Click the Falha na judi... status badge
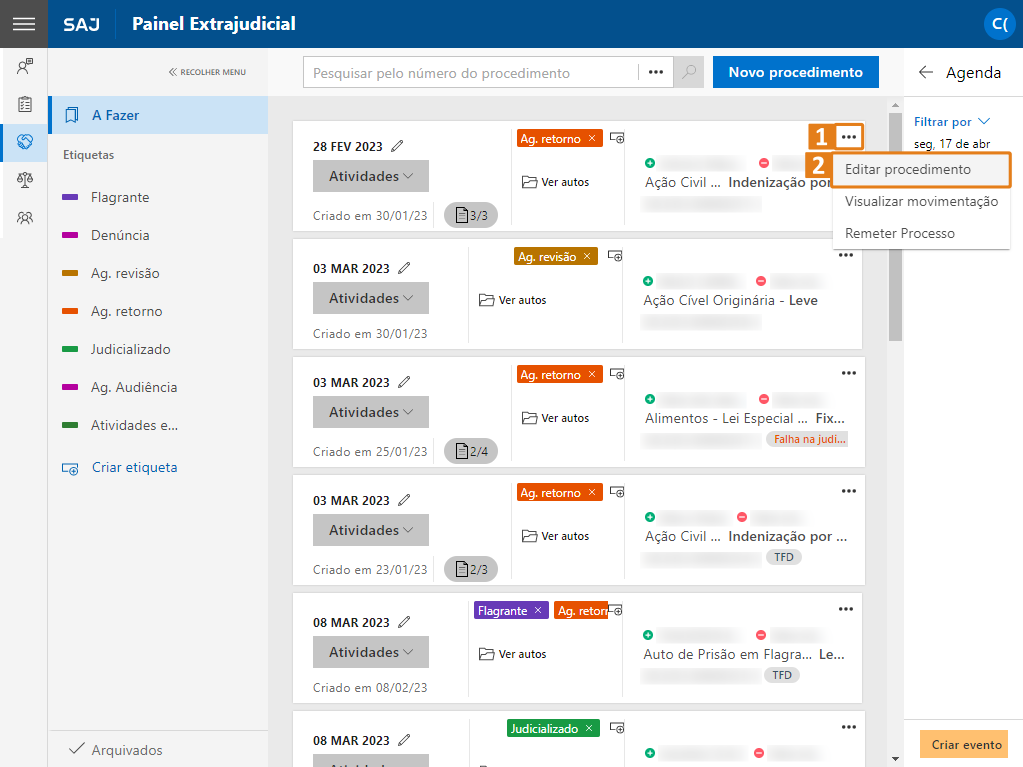Screen dimensions: 1023x767 (809, 440)
